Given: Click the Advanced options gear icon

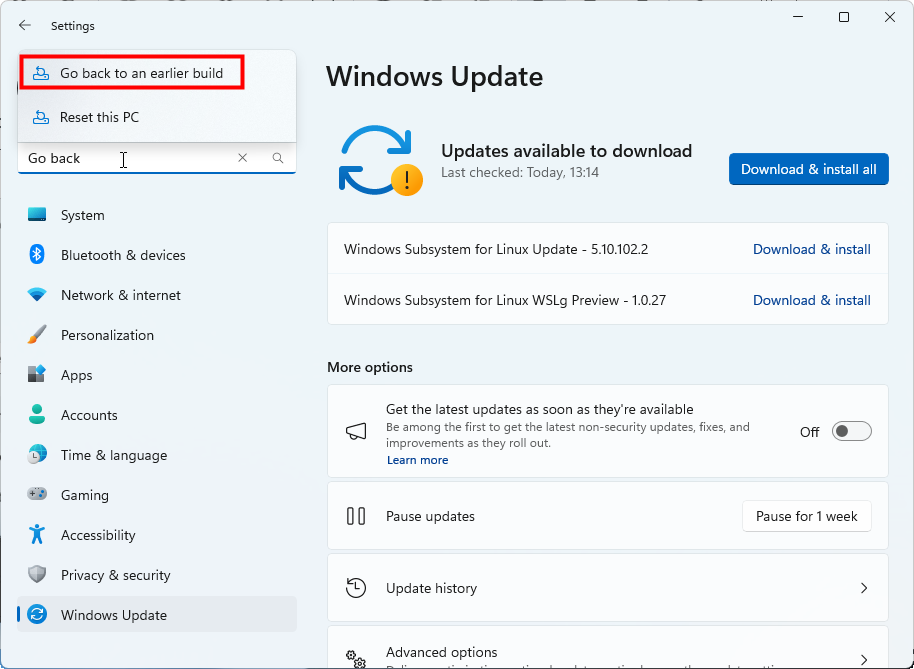Looking at the screenshot, I should [x=356, y=659].
